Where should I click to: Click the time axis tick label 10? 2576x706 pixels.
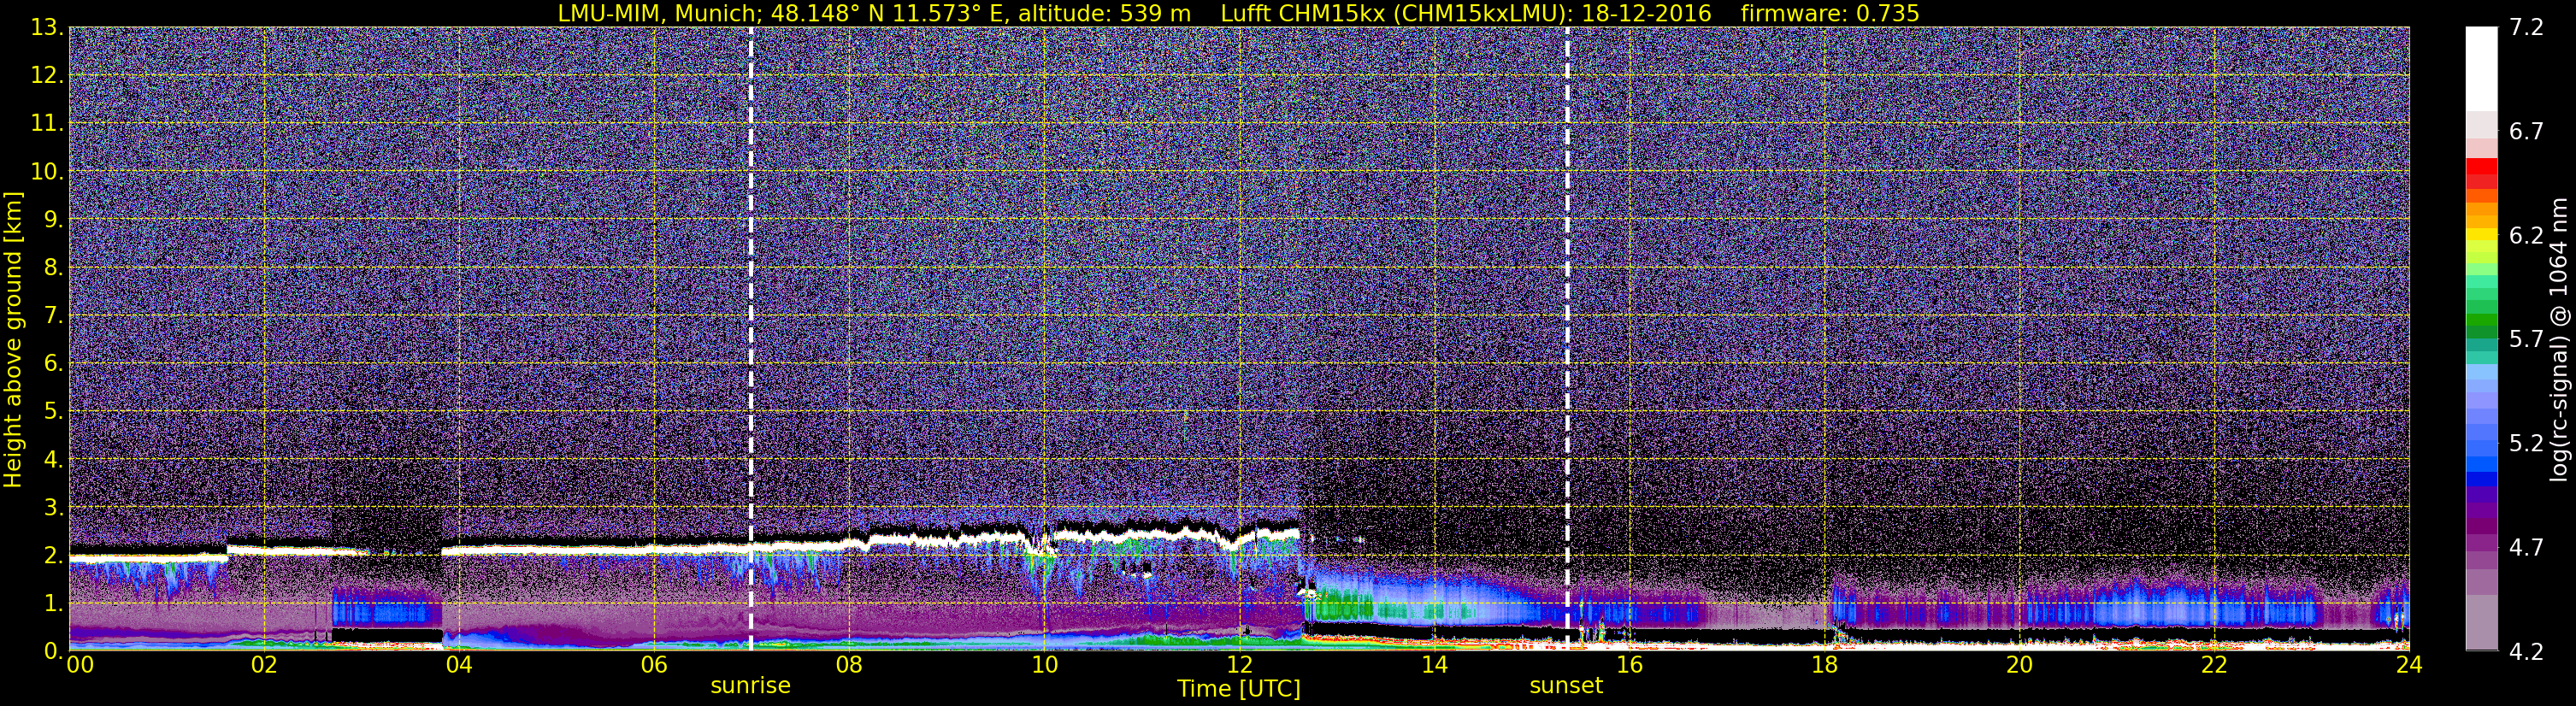[x=1044, y=665]
